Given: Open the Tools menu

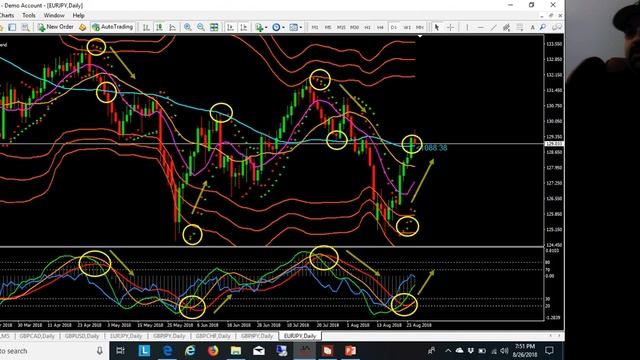Looking at the screenshot, I should (x=29, y=16).
